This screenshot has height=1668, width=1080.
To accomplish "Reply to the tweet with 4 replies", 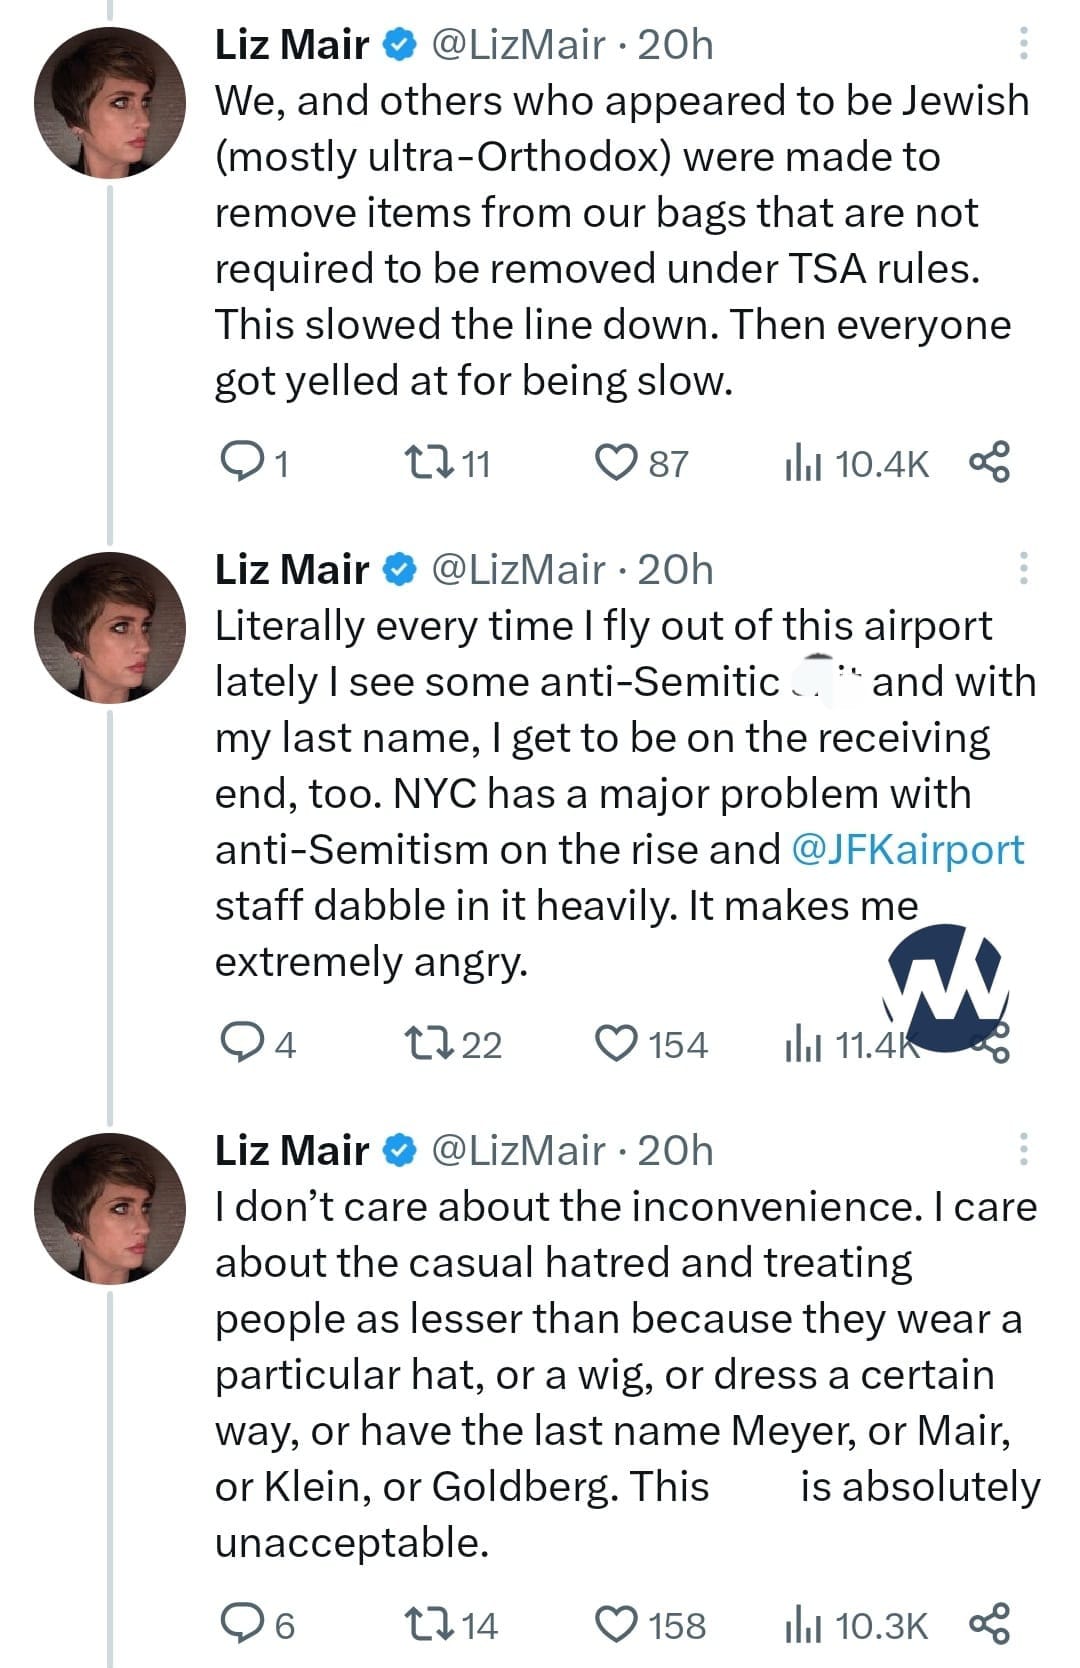I will (x=240, y=1044).
